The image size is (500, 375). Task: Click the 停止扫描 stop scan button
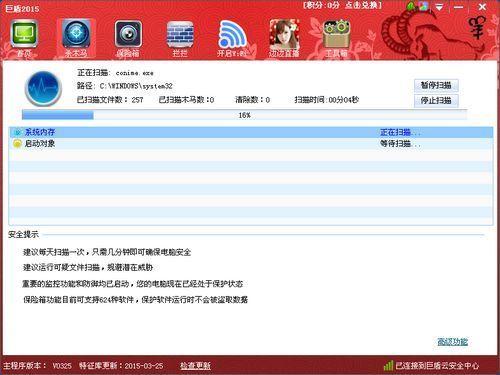436,101
